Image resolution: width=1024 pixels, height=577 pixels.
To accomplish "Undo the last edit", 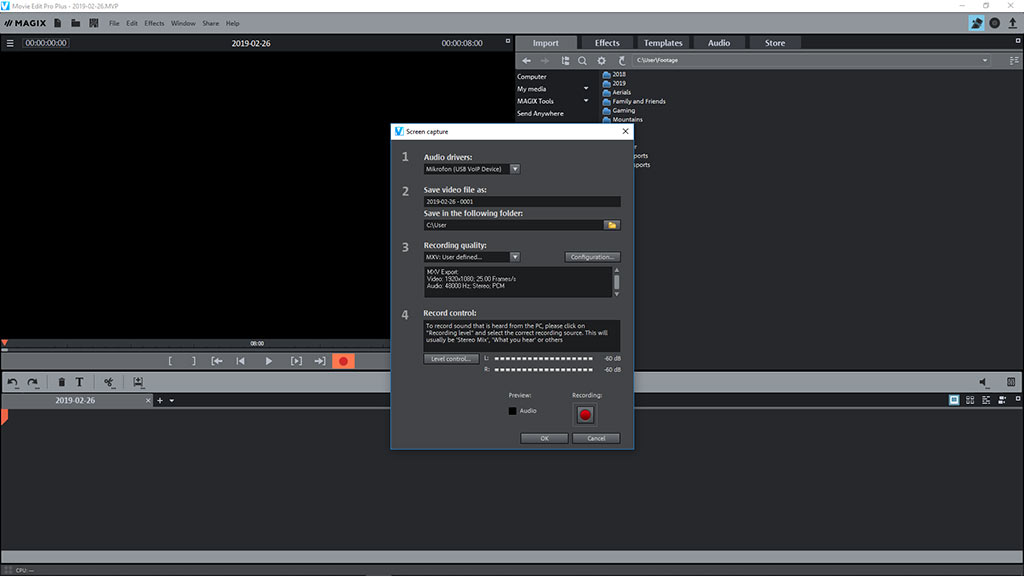I will (x=12, y=382).
